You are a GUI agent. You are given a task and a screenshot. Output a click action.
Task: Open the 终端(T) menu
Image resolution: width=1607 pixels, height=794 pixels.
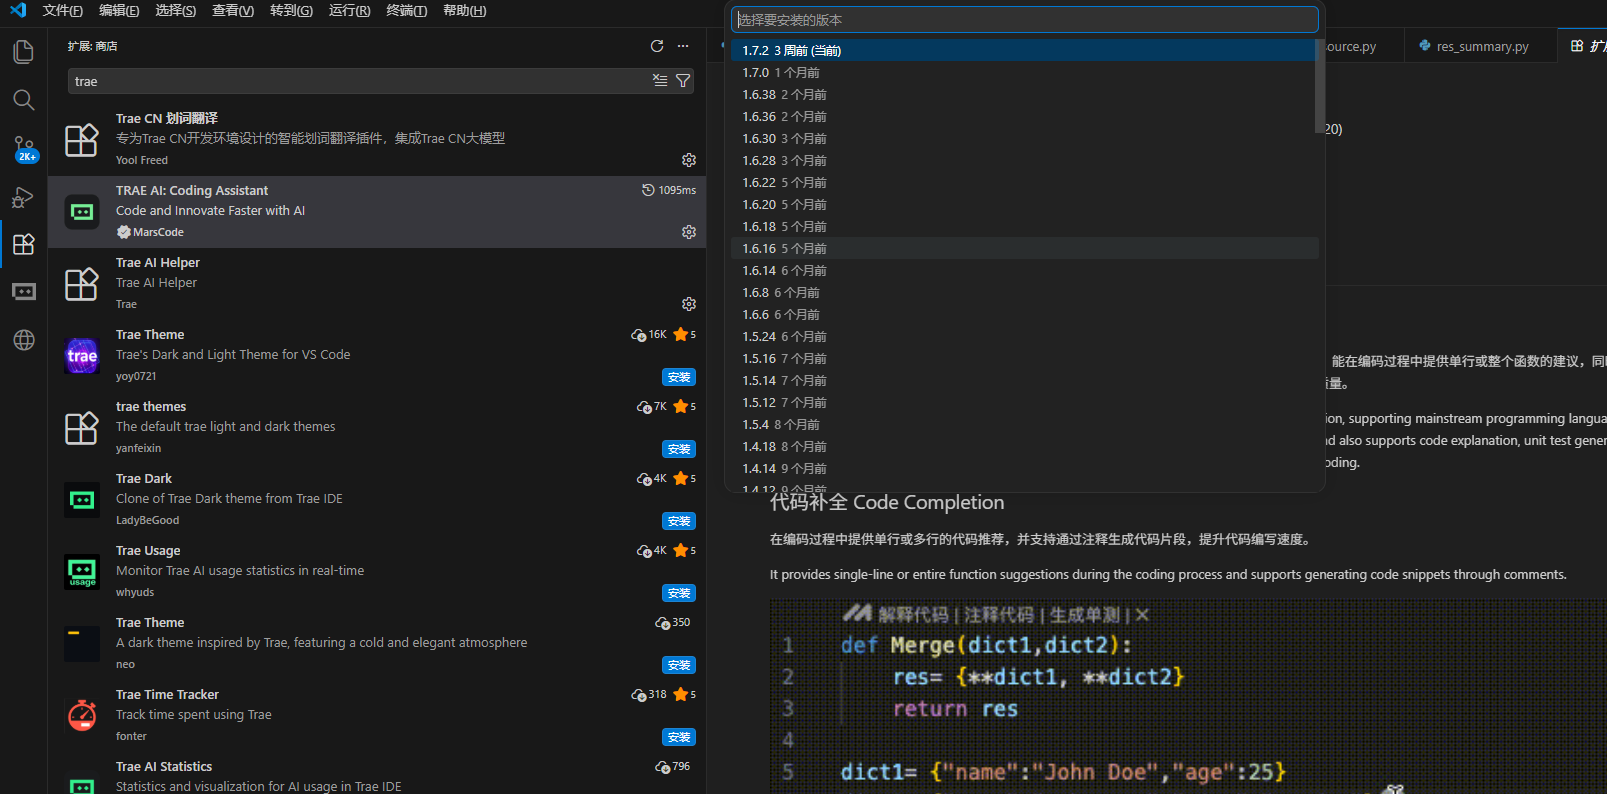click(406, 10)
